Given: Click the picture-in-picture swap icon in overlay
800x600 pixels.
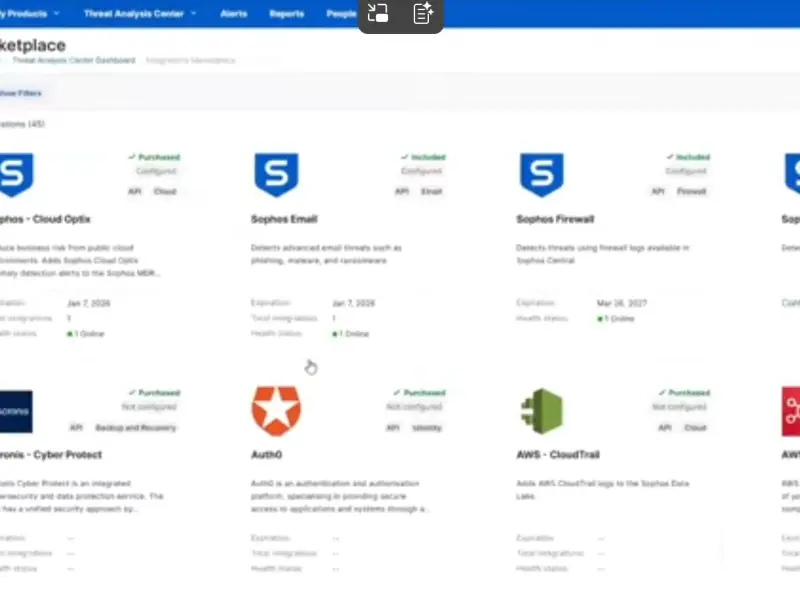Looking at the screenshot, I should coord(378,14).
